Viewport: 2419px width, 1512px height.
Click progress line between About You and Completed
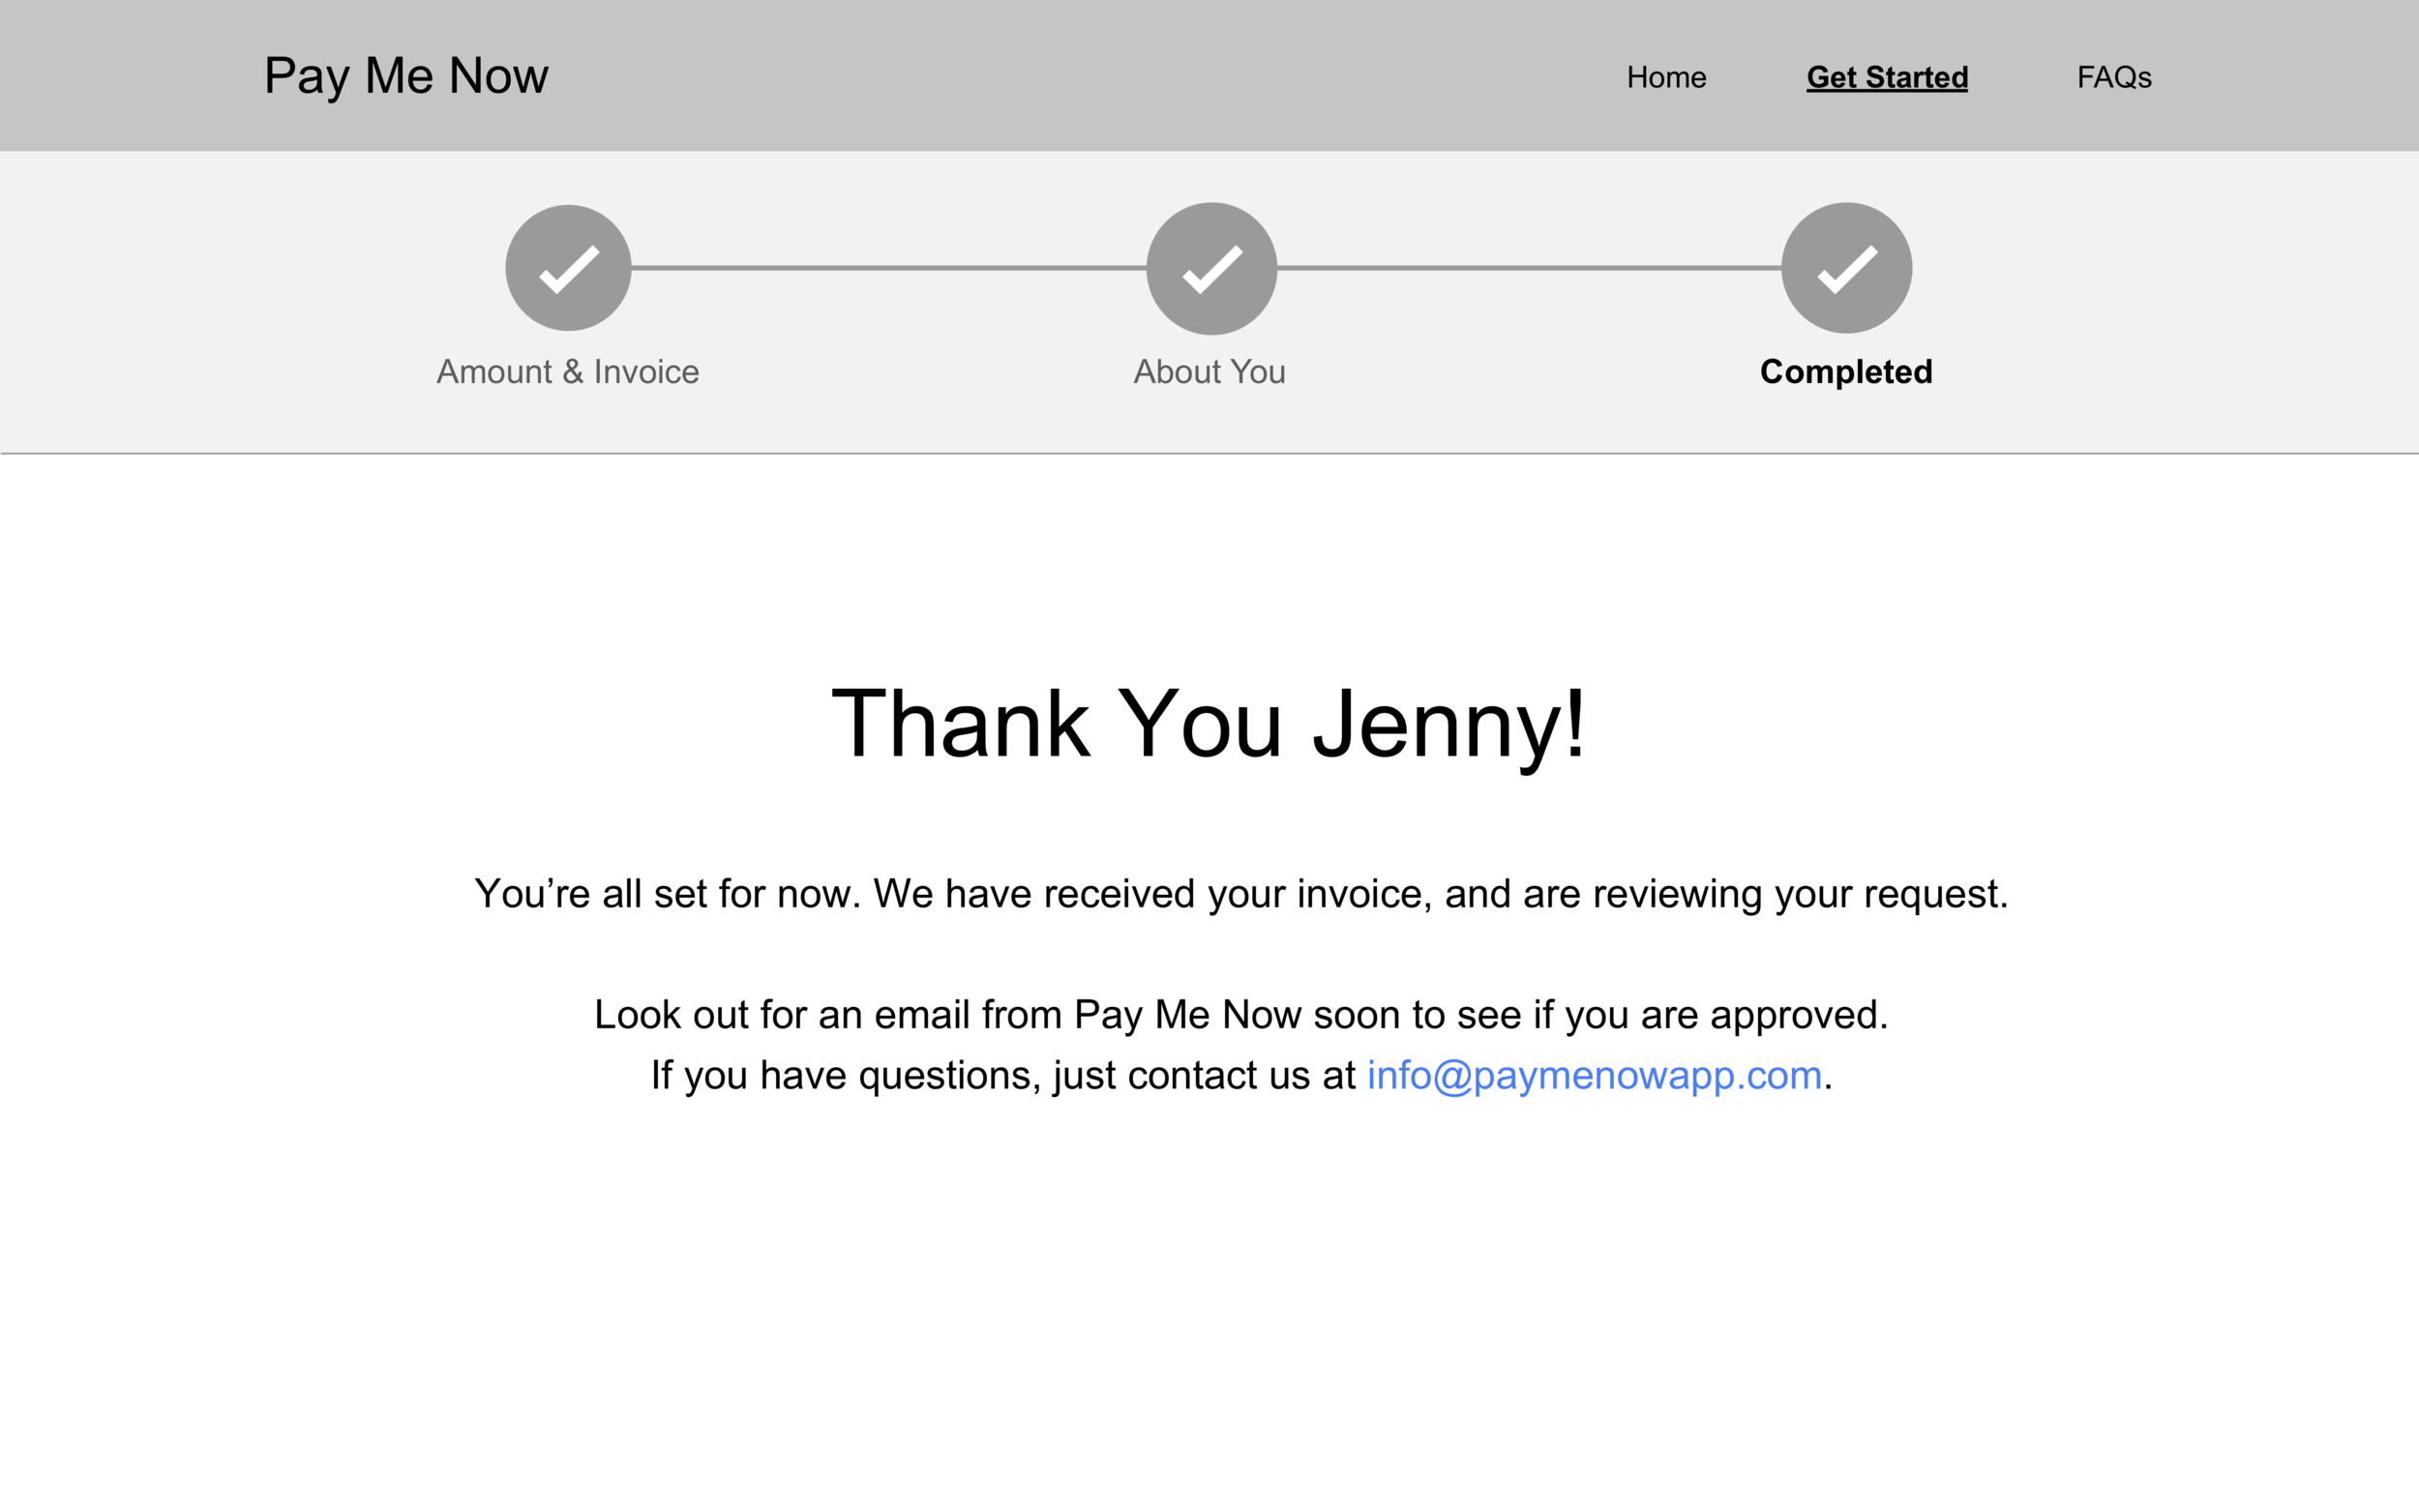[x=1528, y=268]
